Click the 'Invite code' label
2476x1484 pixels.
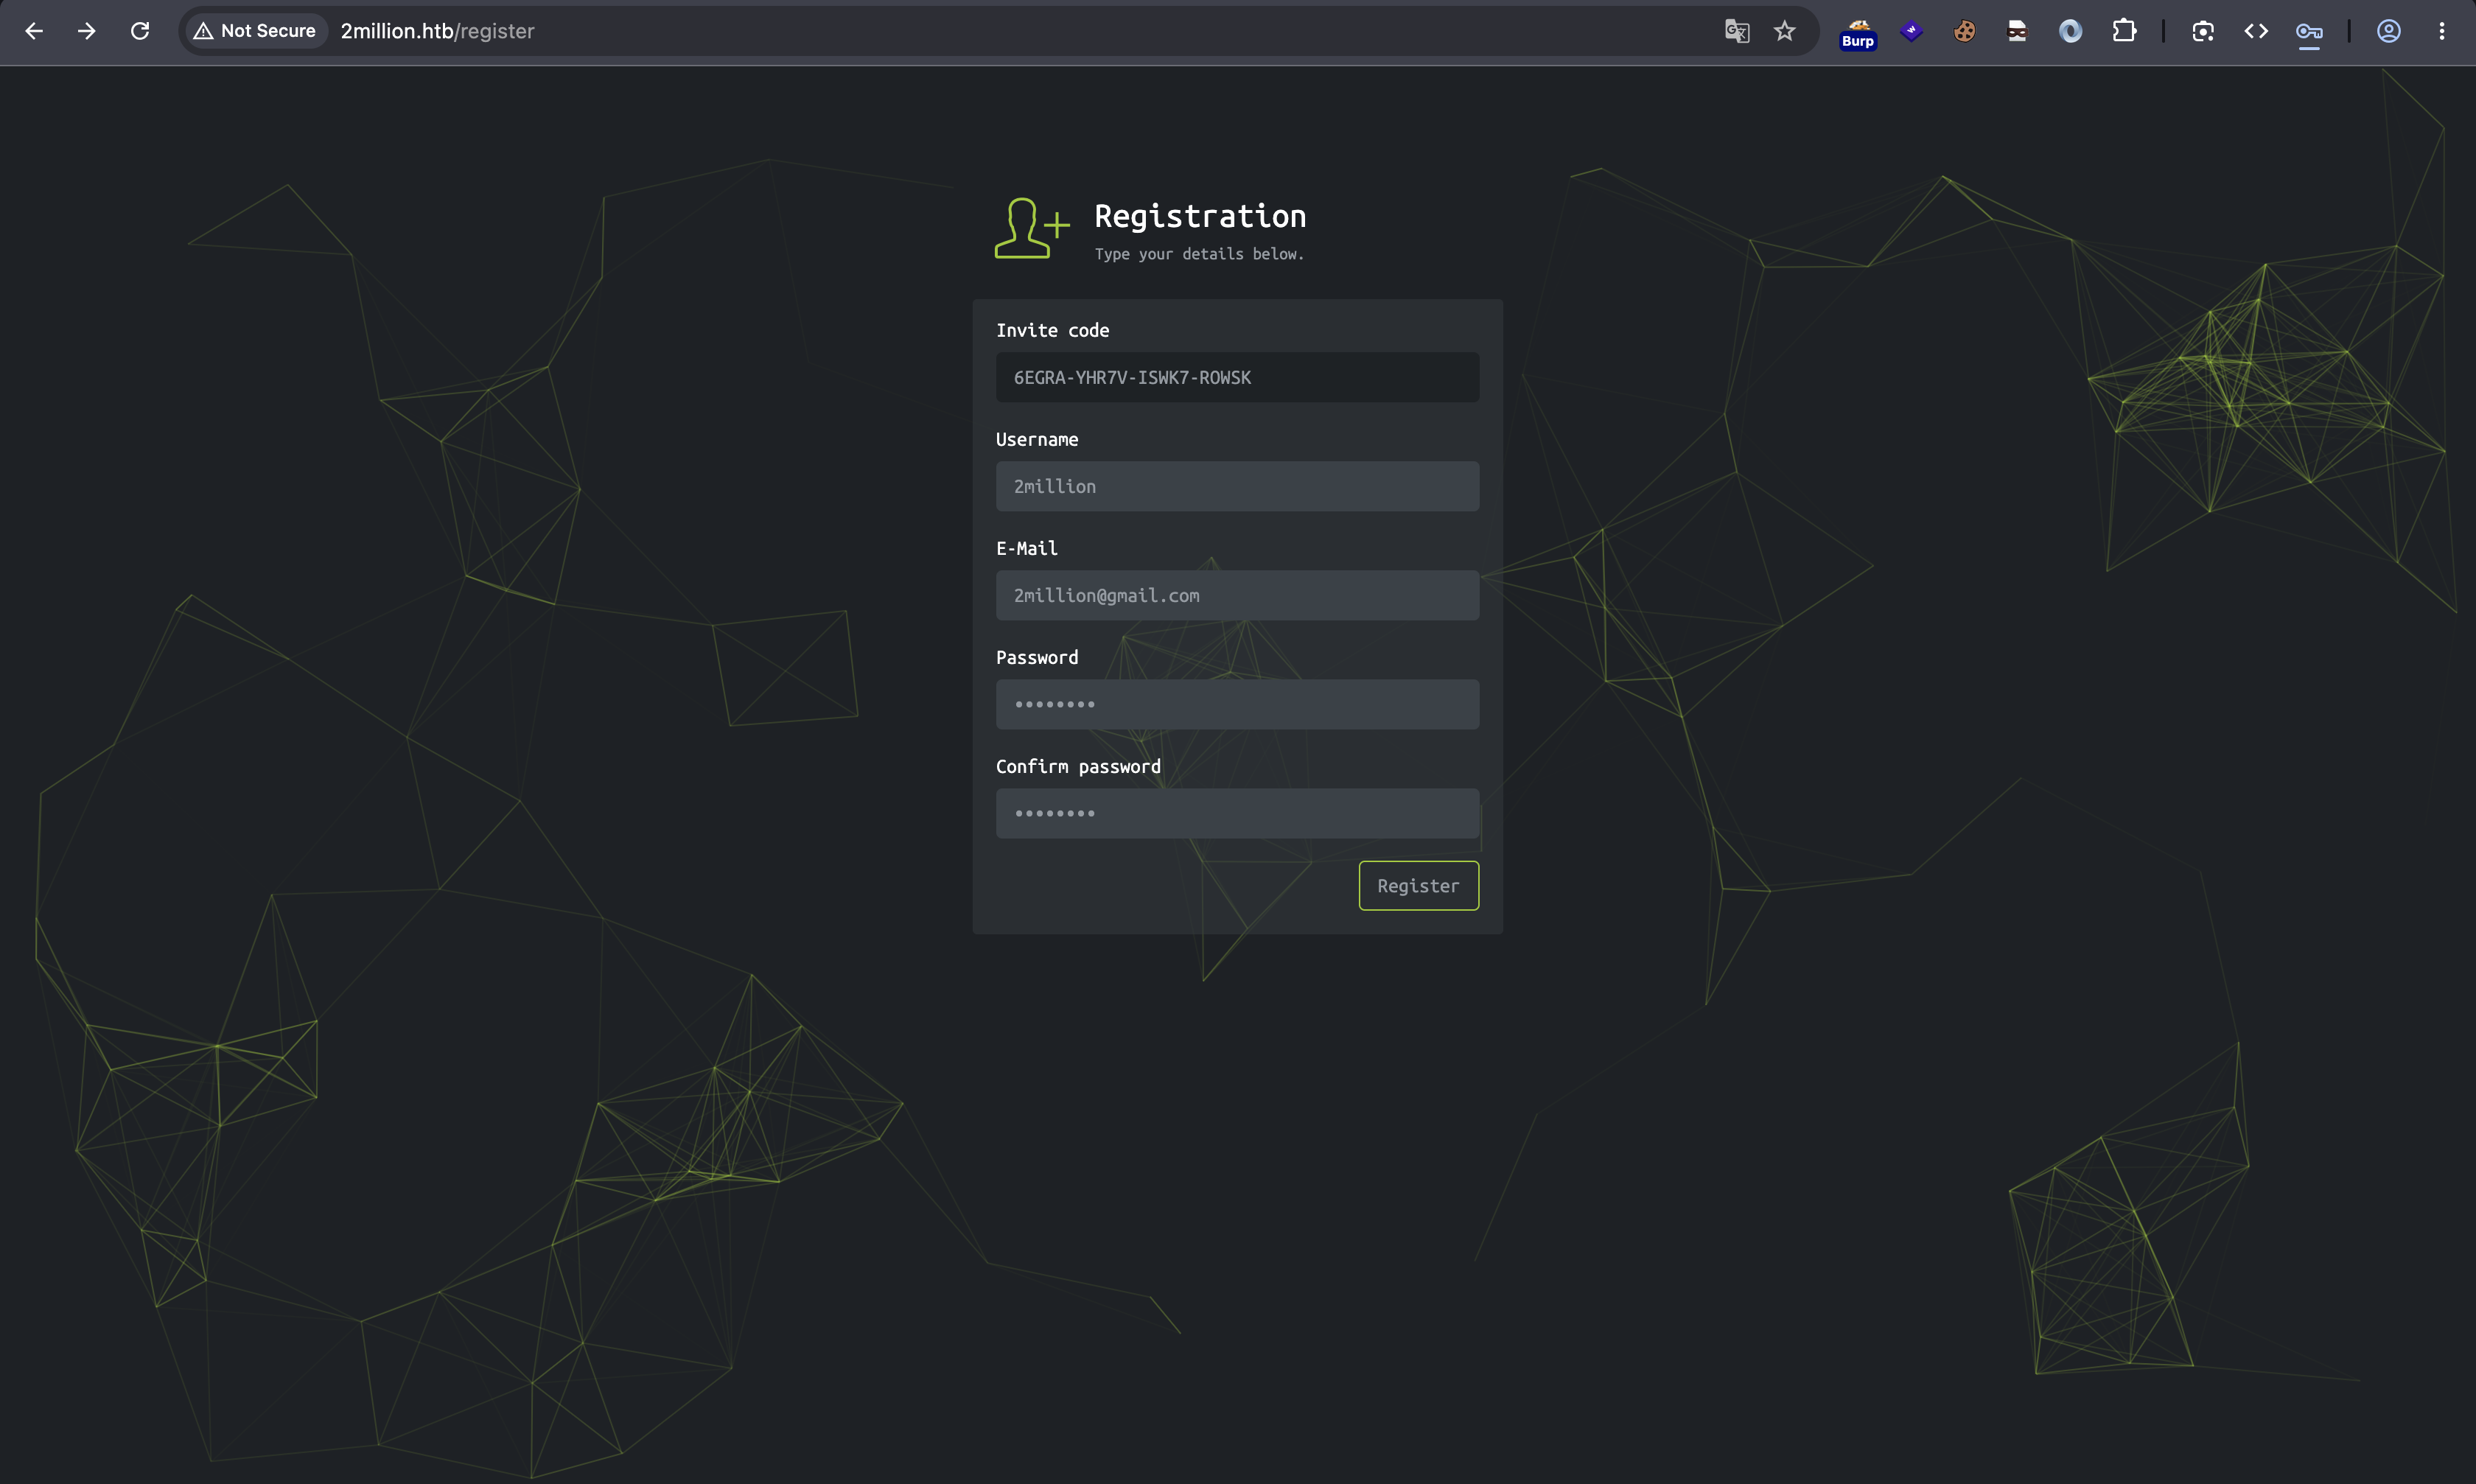pyautogui.click(x=1052, y=330)
